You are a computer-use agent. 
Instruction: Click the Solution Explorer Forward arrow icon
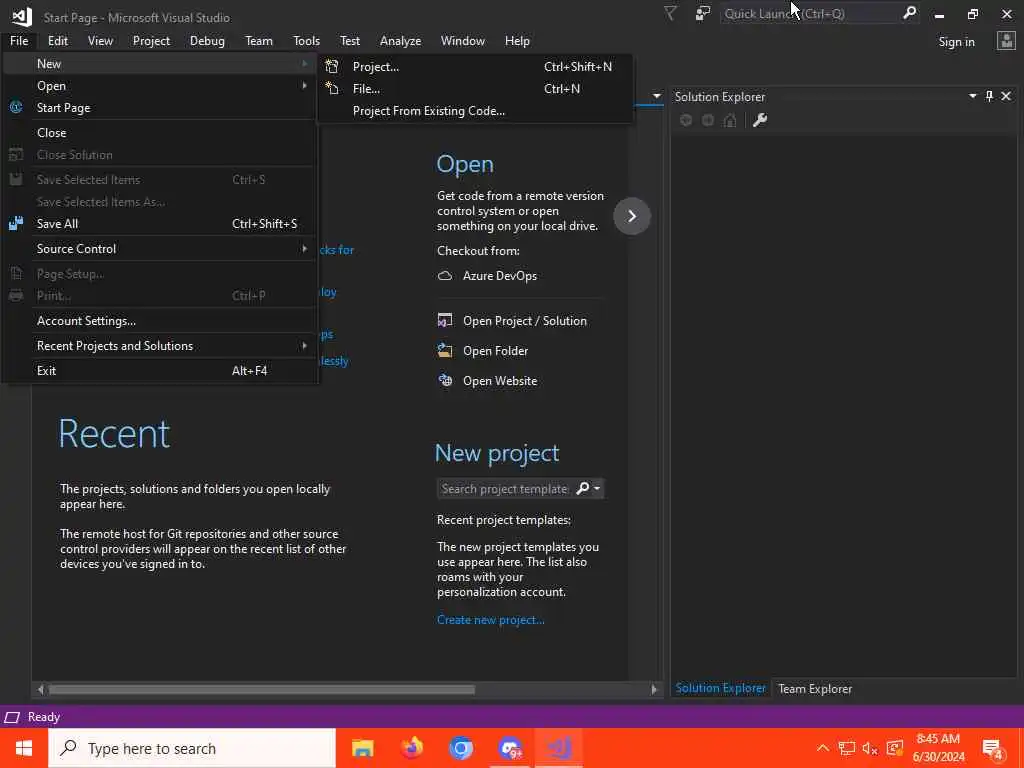pyautogui.click(x=708, y=120)
